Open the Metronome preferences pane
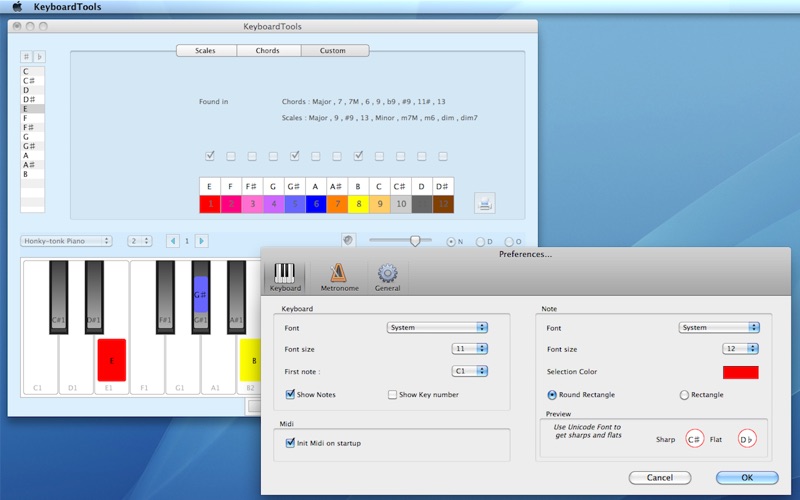This screenshot has height=500, width=800. (339, 277)
